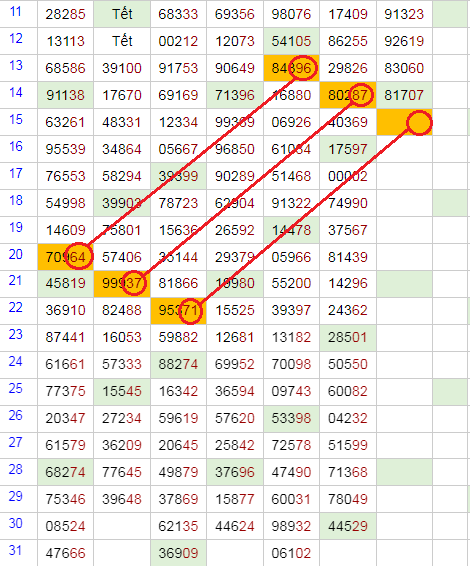Screen dimensions: 470x566
Task: Click the cell 91323 in row 11
Action: (x=404, y=14)
